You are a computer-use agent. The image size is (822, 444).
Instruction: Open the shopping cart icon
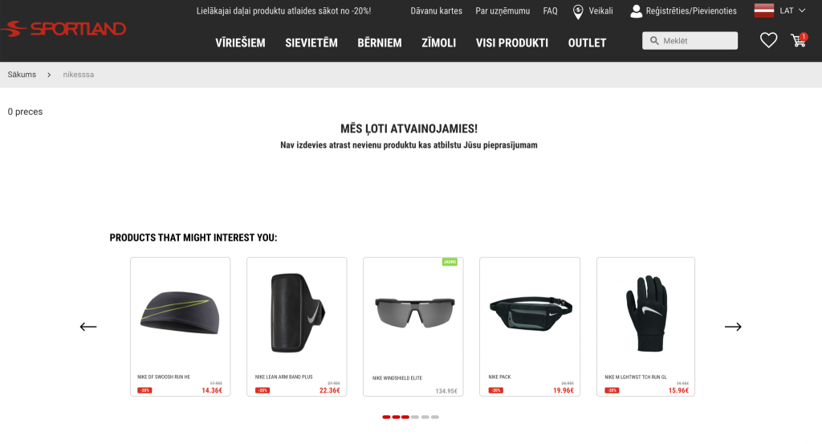(799, 40)
